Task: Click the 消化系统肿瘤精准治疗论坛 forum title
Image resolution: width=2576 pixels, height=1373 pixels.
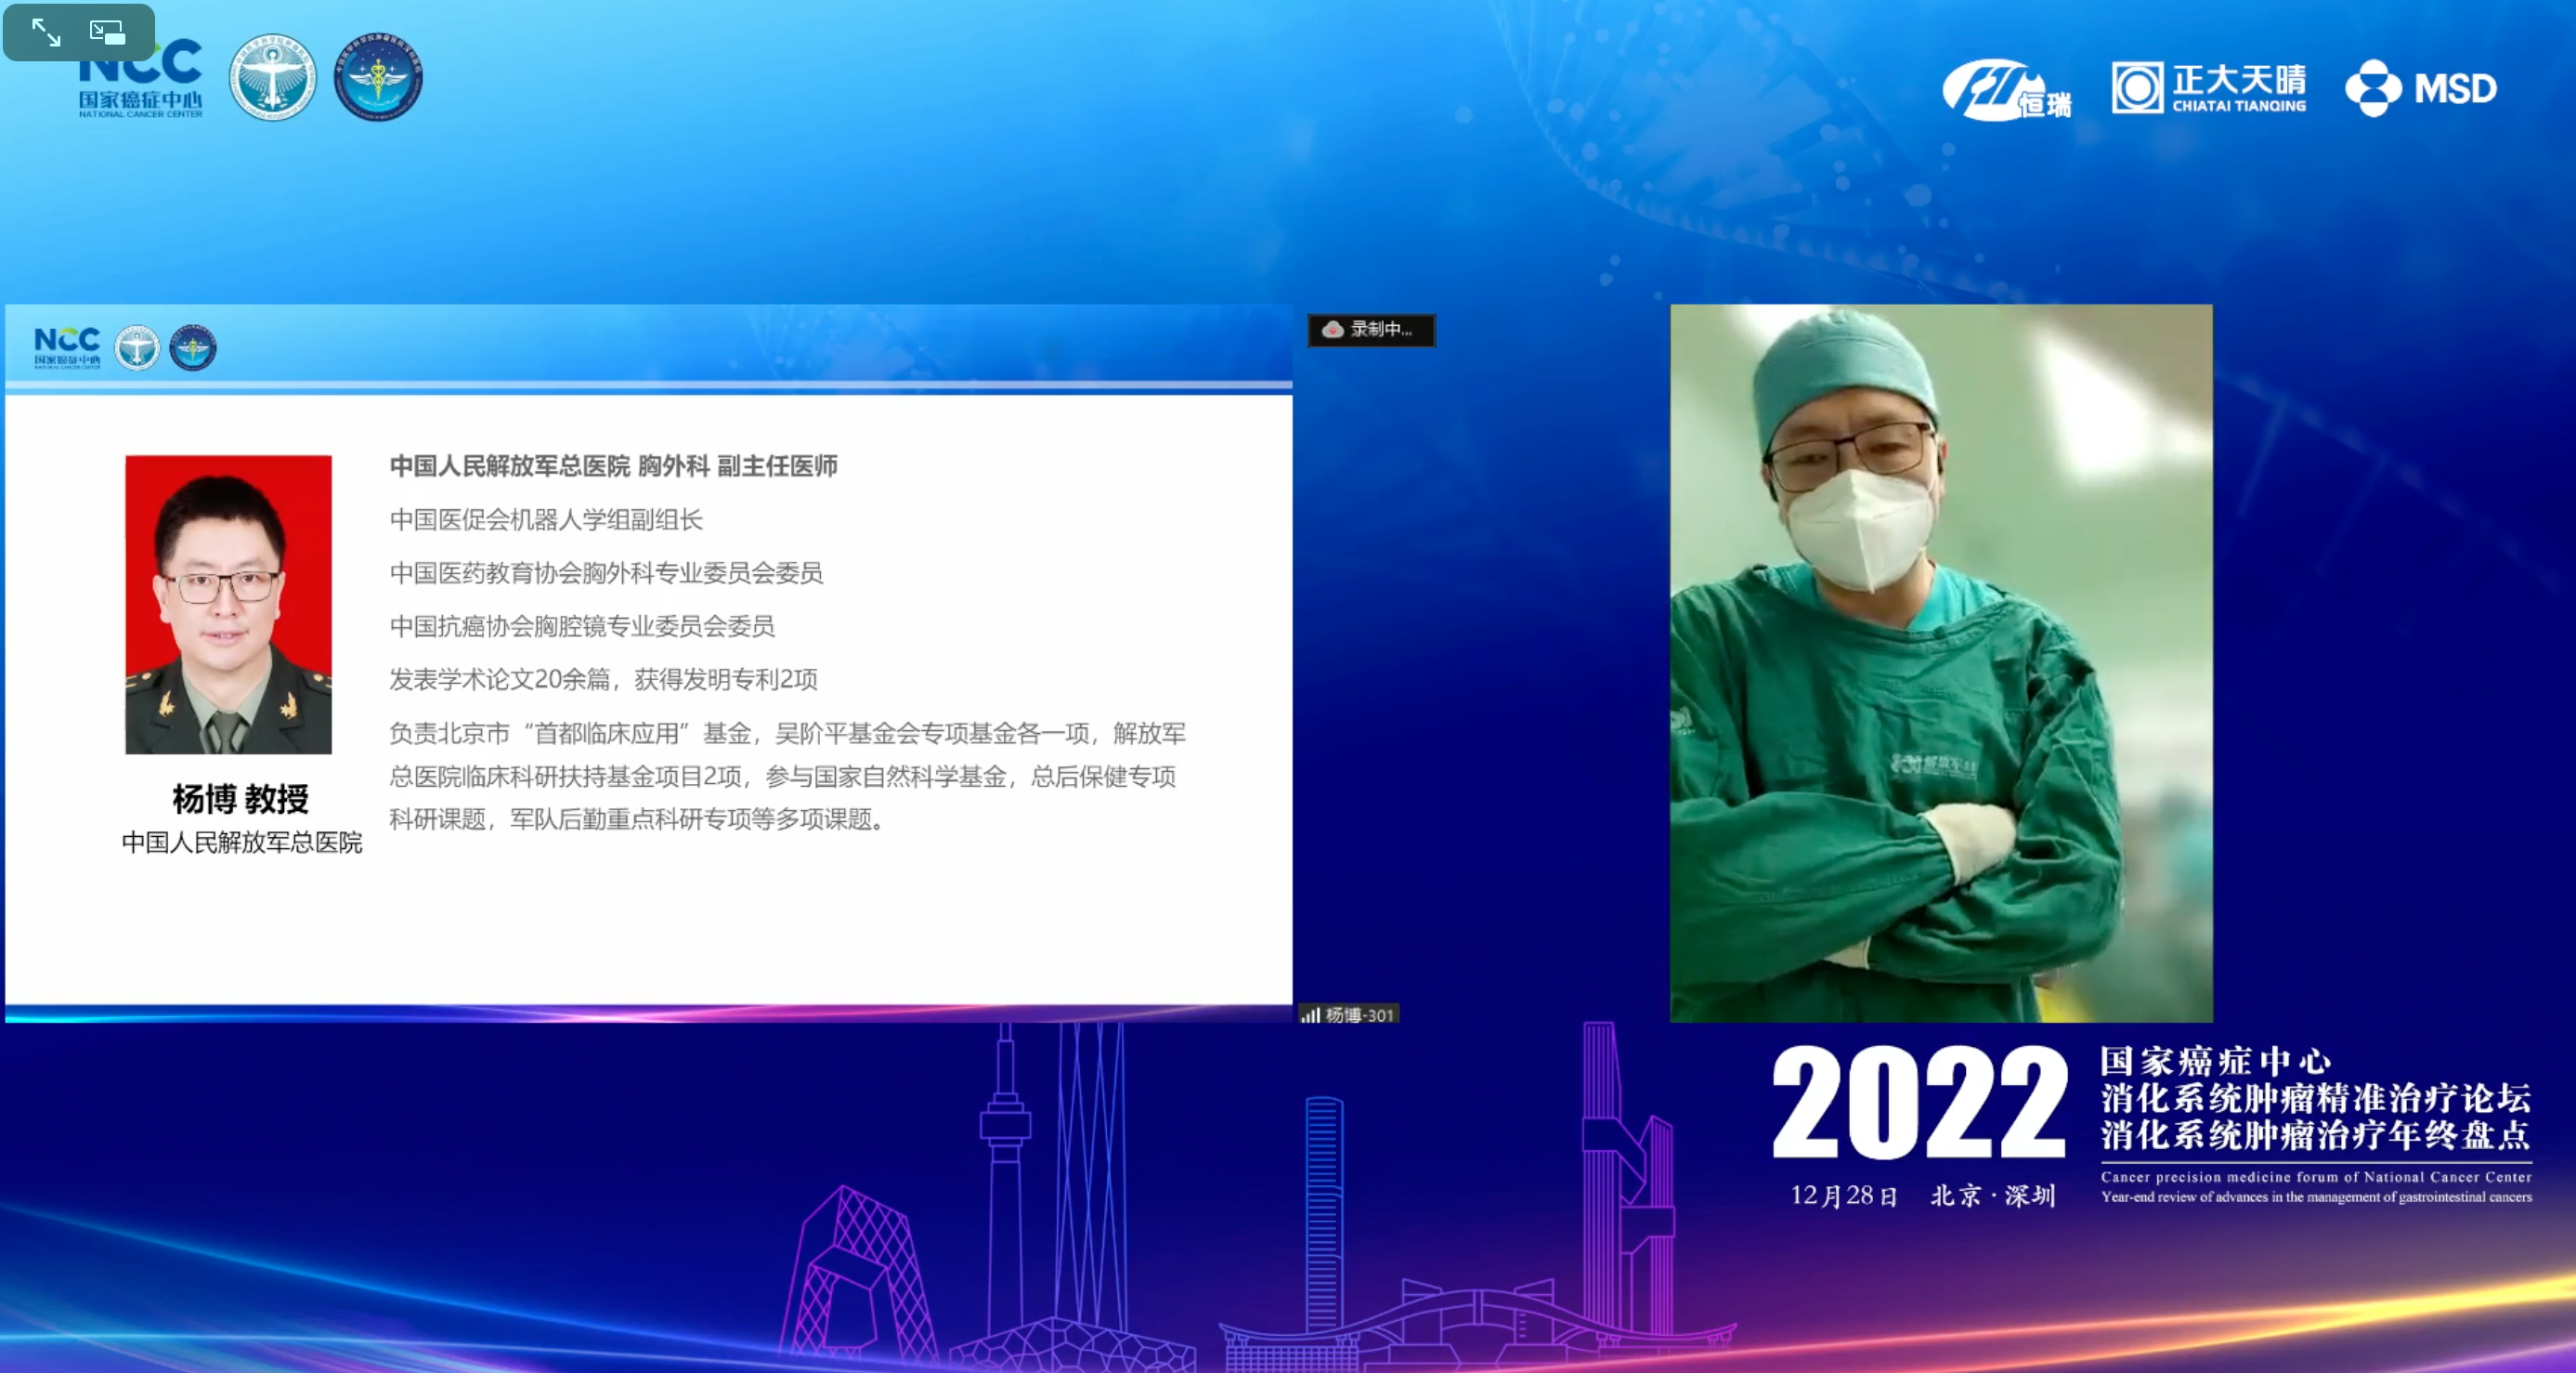Action: point(2315,1098)
